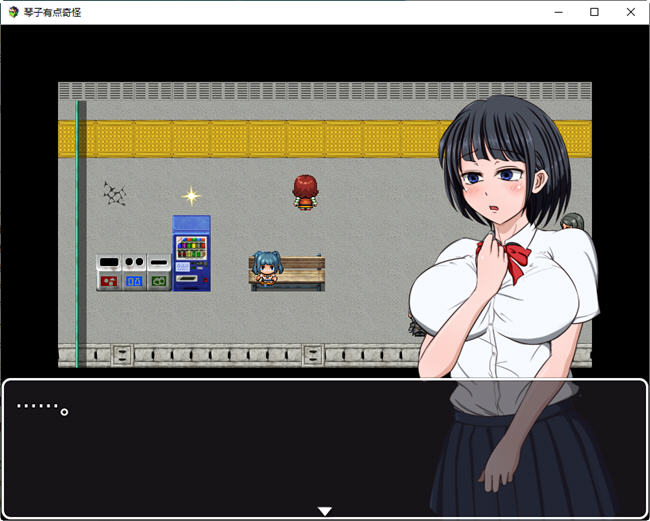Click the green pole on left edge
Image resolution: width=650 pixels, height=521 pixels.
pos(81,230)
